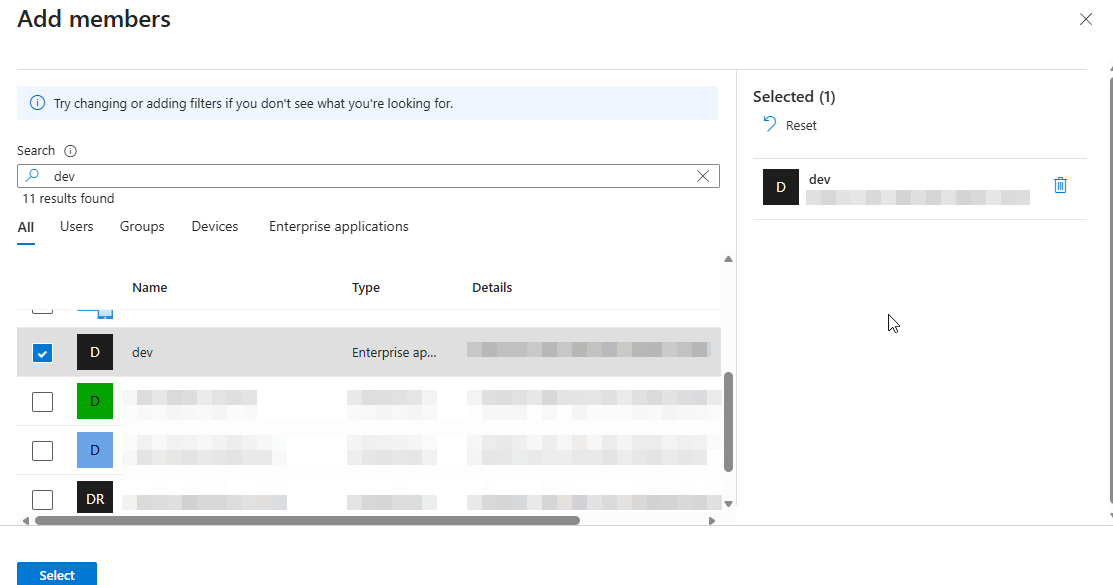Check the box beside green D entry
Image resolution: width=1113 pixels, height=585 pixels.
pos(42,402)
